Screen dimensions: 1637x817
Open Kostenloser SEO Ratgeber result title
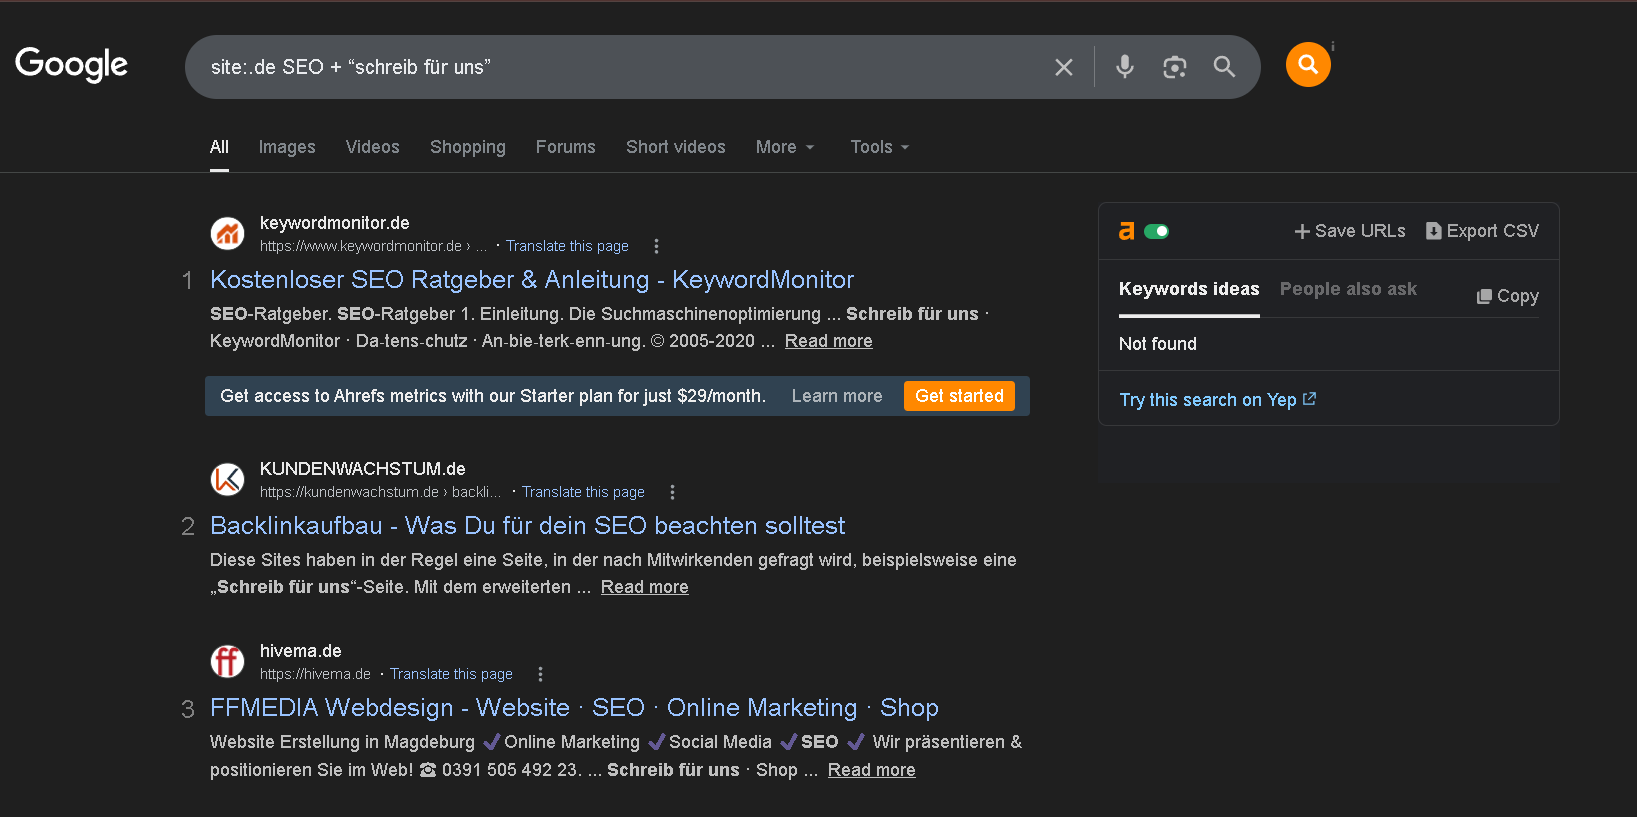(532, 280)
